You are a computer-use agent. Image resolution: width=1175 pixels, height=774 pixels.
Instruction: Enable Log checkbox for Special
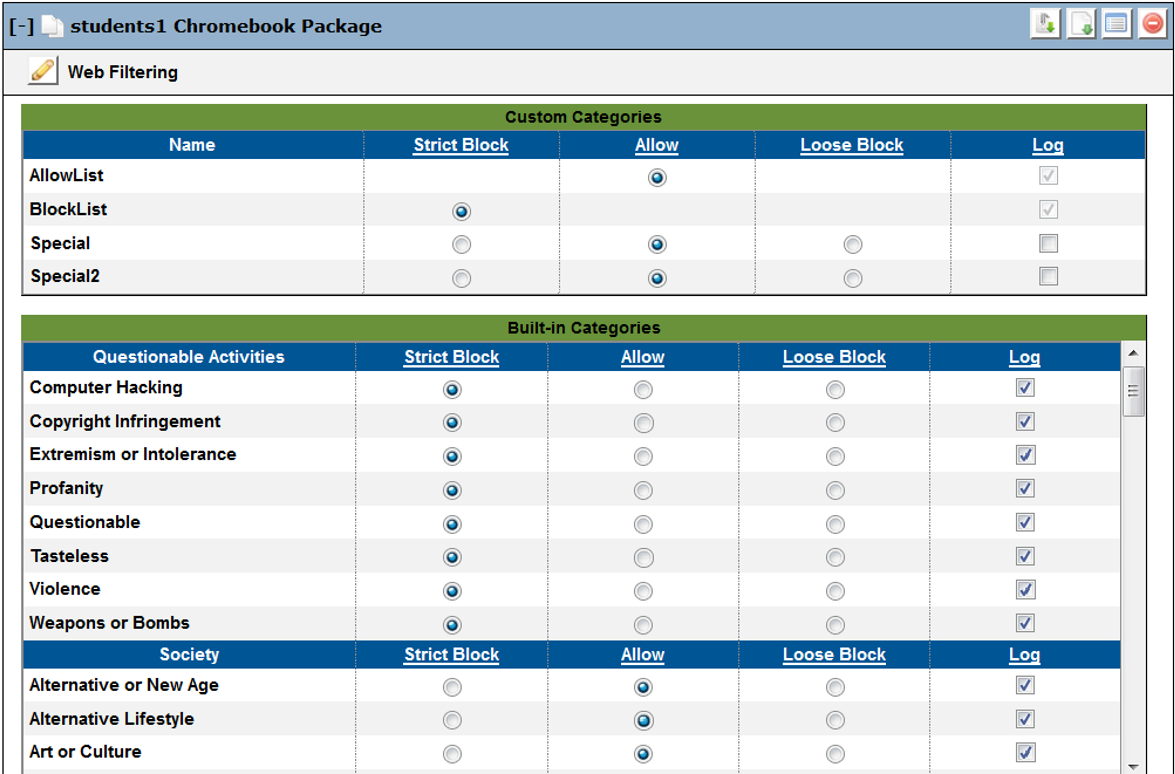click(x=1049, y=244)
